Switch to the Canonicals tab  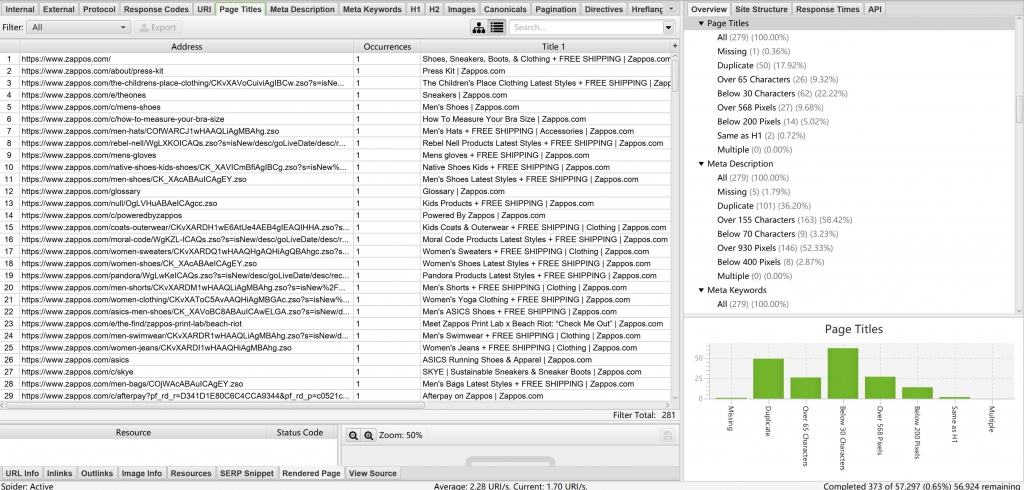coord(505,9)
